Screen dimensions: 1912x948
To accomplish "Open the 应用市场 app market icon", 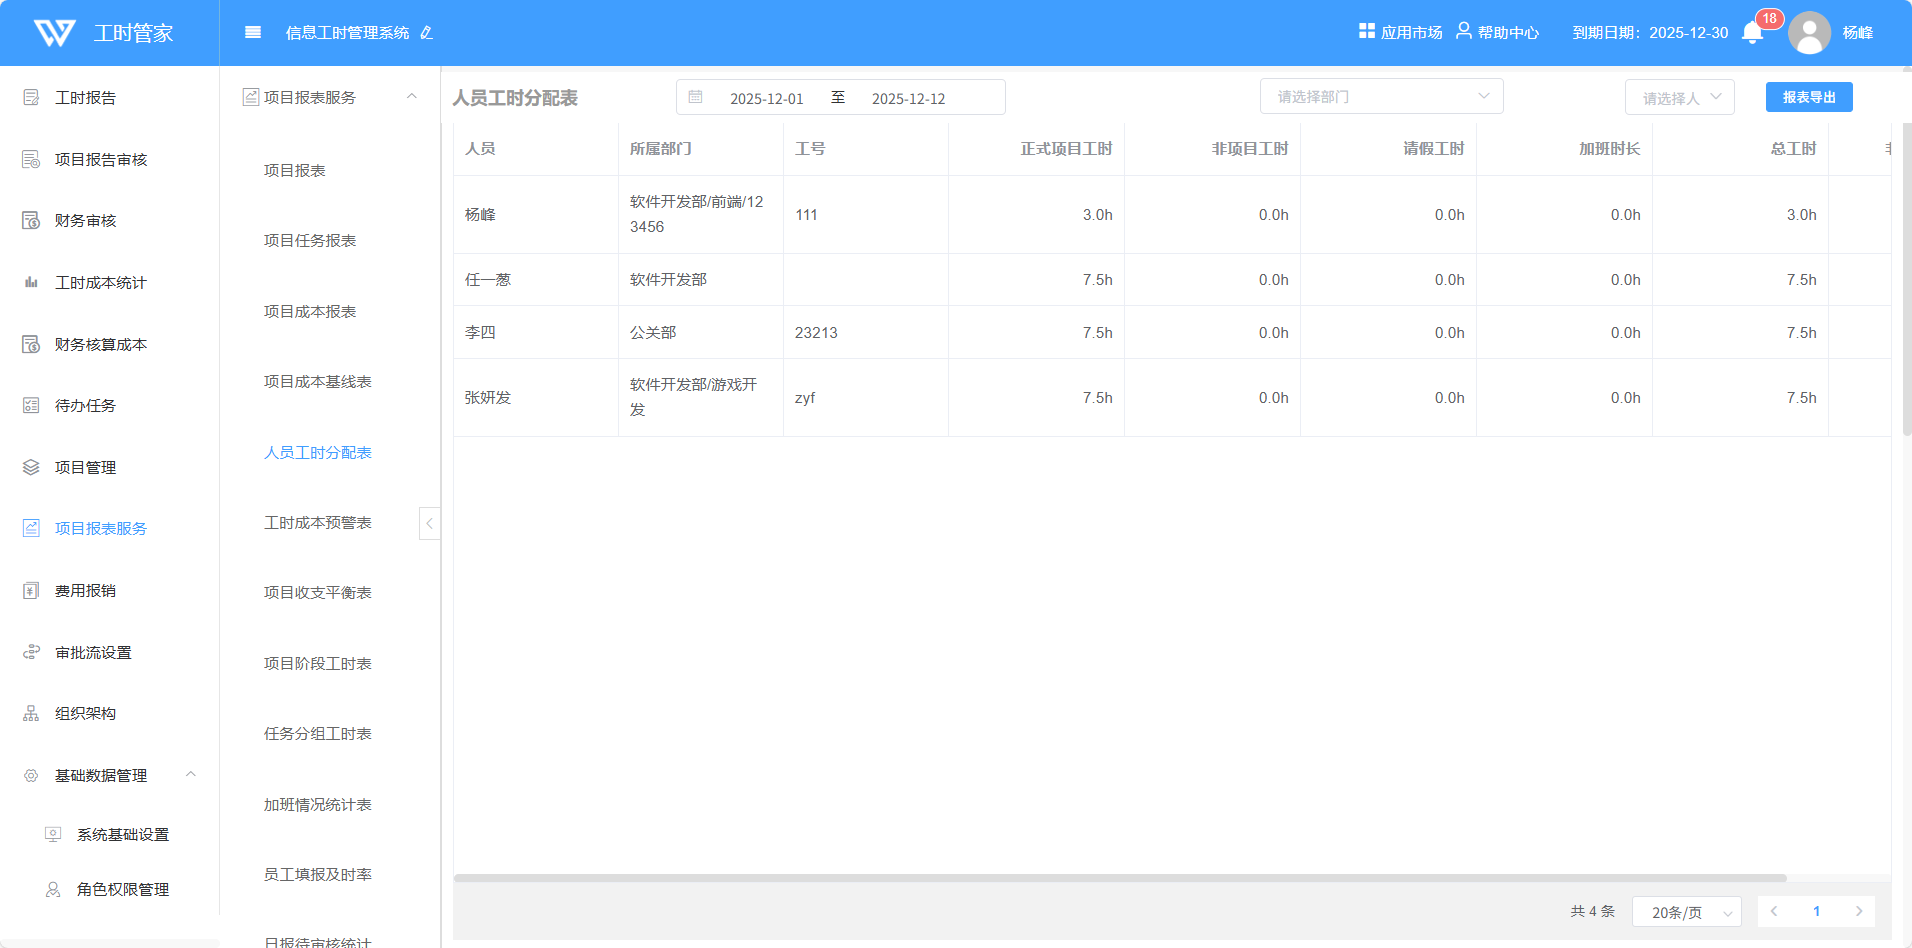I will [1366, 31].
